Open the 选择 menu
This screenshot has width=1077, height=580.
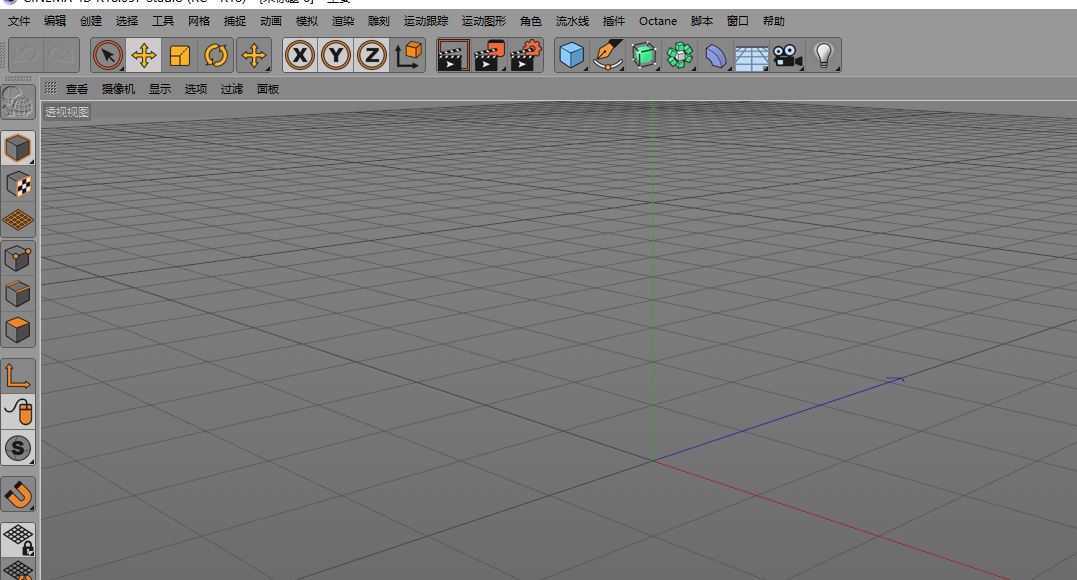coord(126,21)
